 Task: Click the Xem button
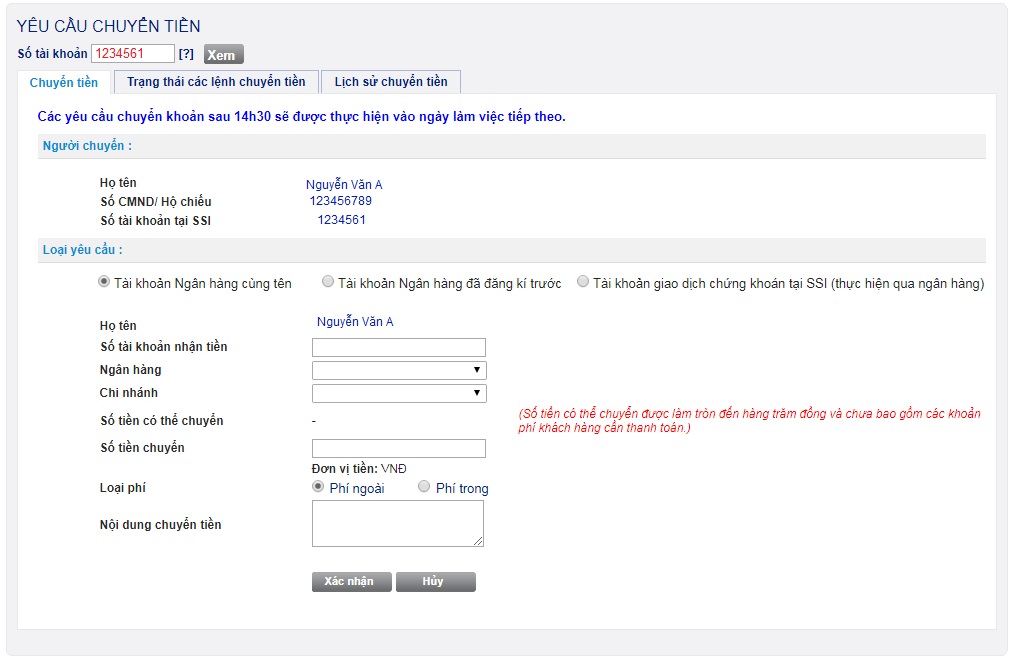pos(223,54)
